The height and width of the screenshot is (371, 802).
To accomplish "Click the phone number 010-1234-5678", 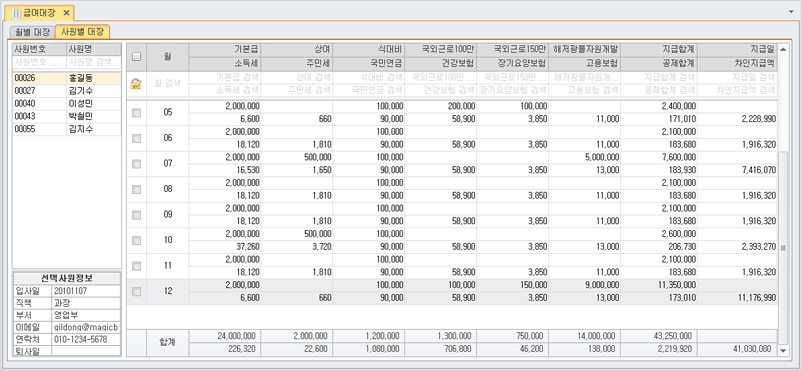I will click(86, 339).
